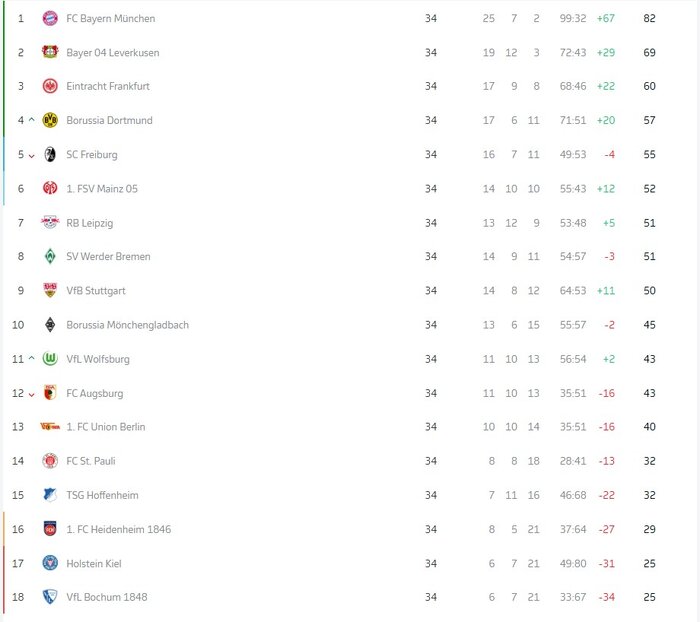Image resolution: width=700 pixels, height=622 pixels.
Task: Click the red down arrow beside FC Augsburg's rank
Action: click(31, 394)
